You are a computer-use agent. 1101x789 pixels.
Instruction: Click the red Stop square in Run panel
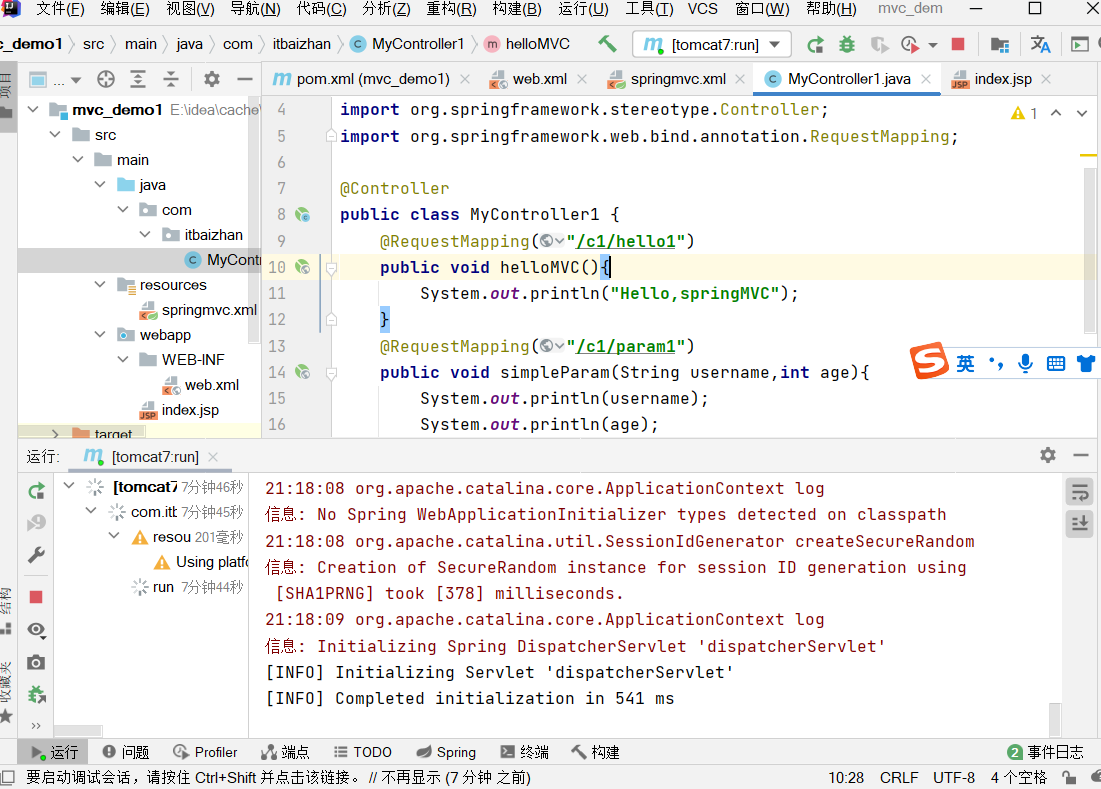point(37,597)
